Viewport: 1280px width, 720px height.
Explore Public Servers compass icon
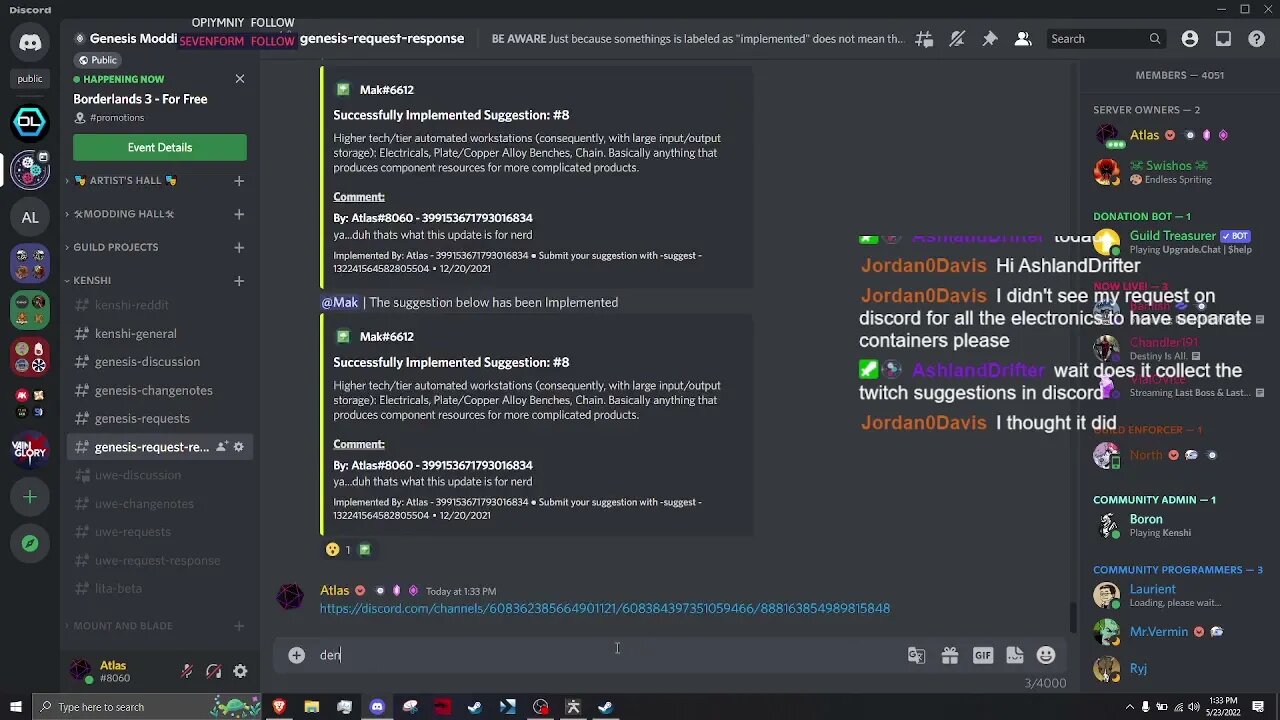click(x=30, y=544)
